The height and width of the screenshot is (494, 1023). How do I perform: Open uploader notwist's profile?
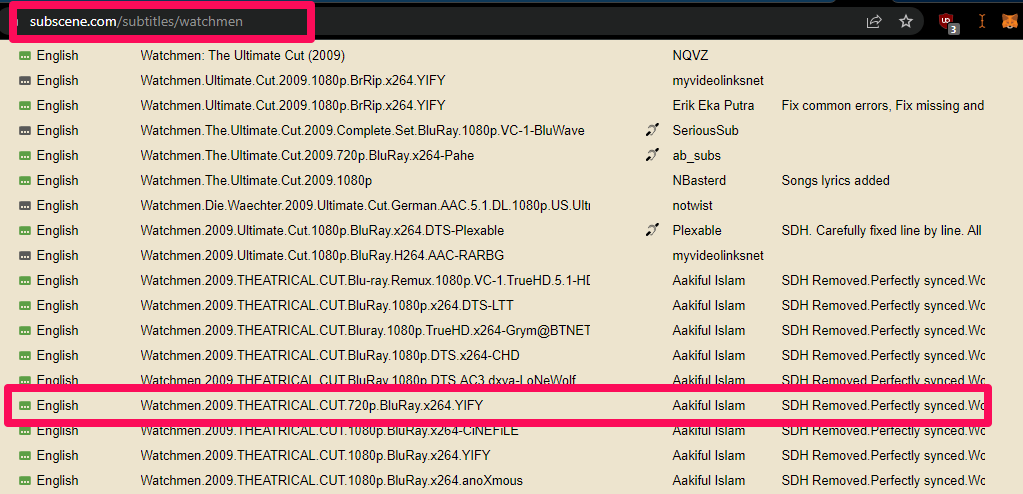692,206
